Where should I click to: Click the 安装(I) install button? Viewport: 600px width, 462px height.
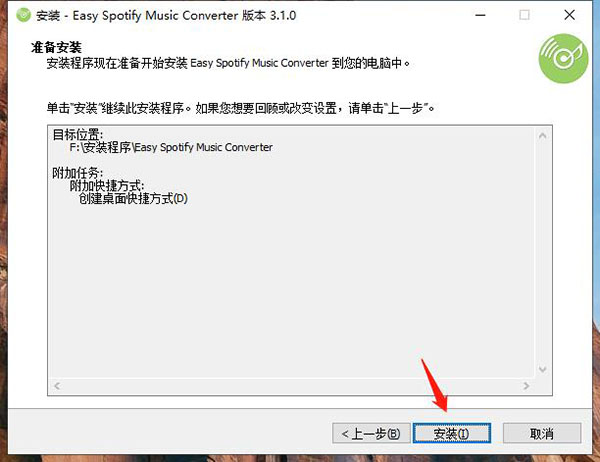[x=452, y=433]
